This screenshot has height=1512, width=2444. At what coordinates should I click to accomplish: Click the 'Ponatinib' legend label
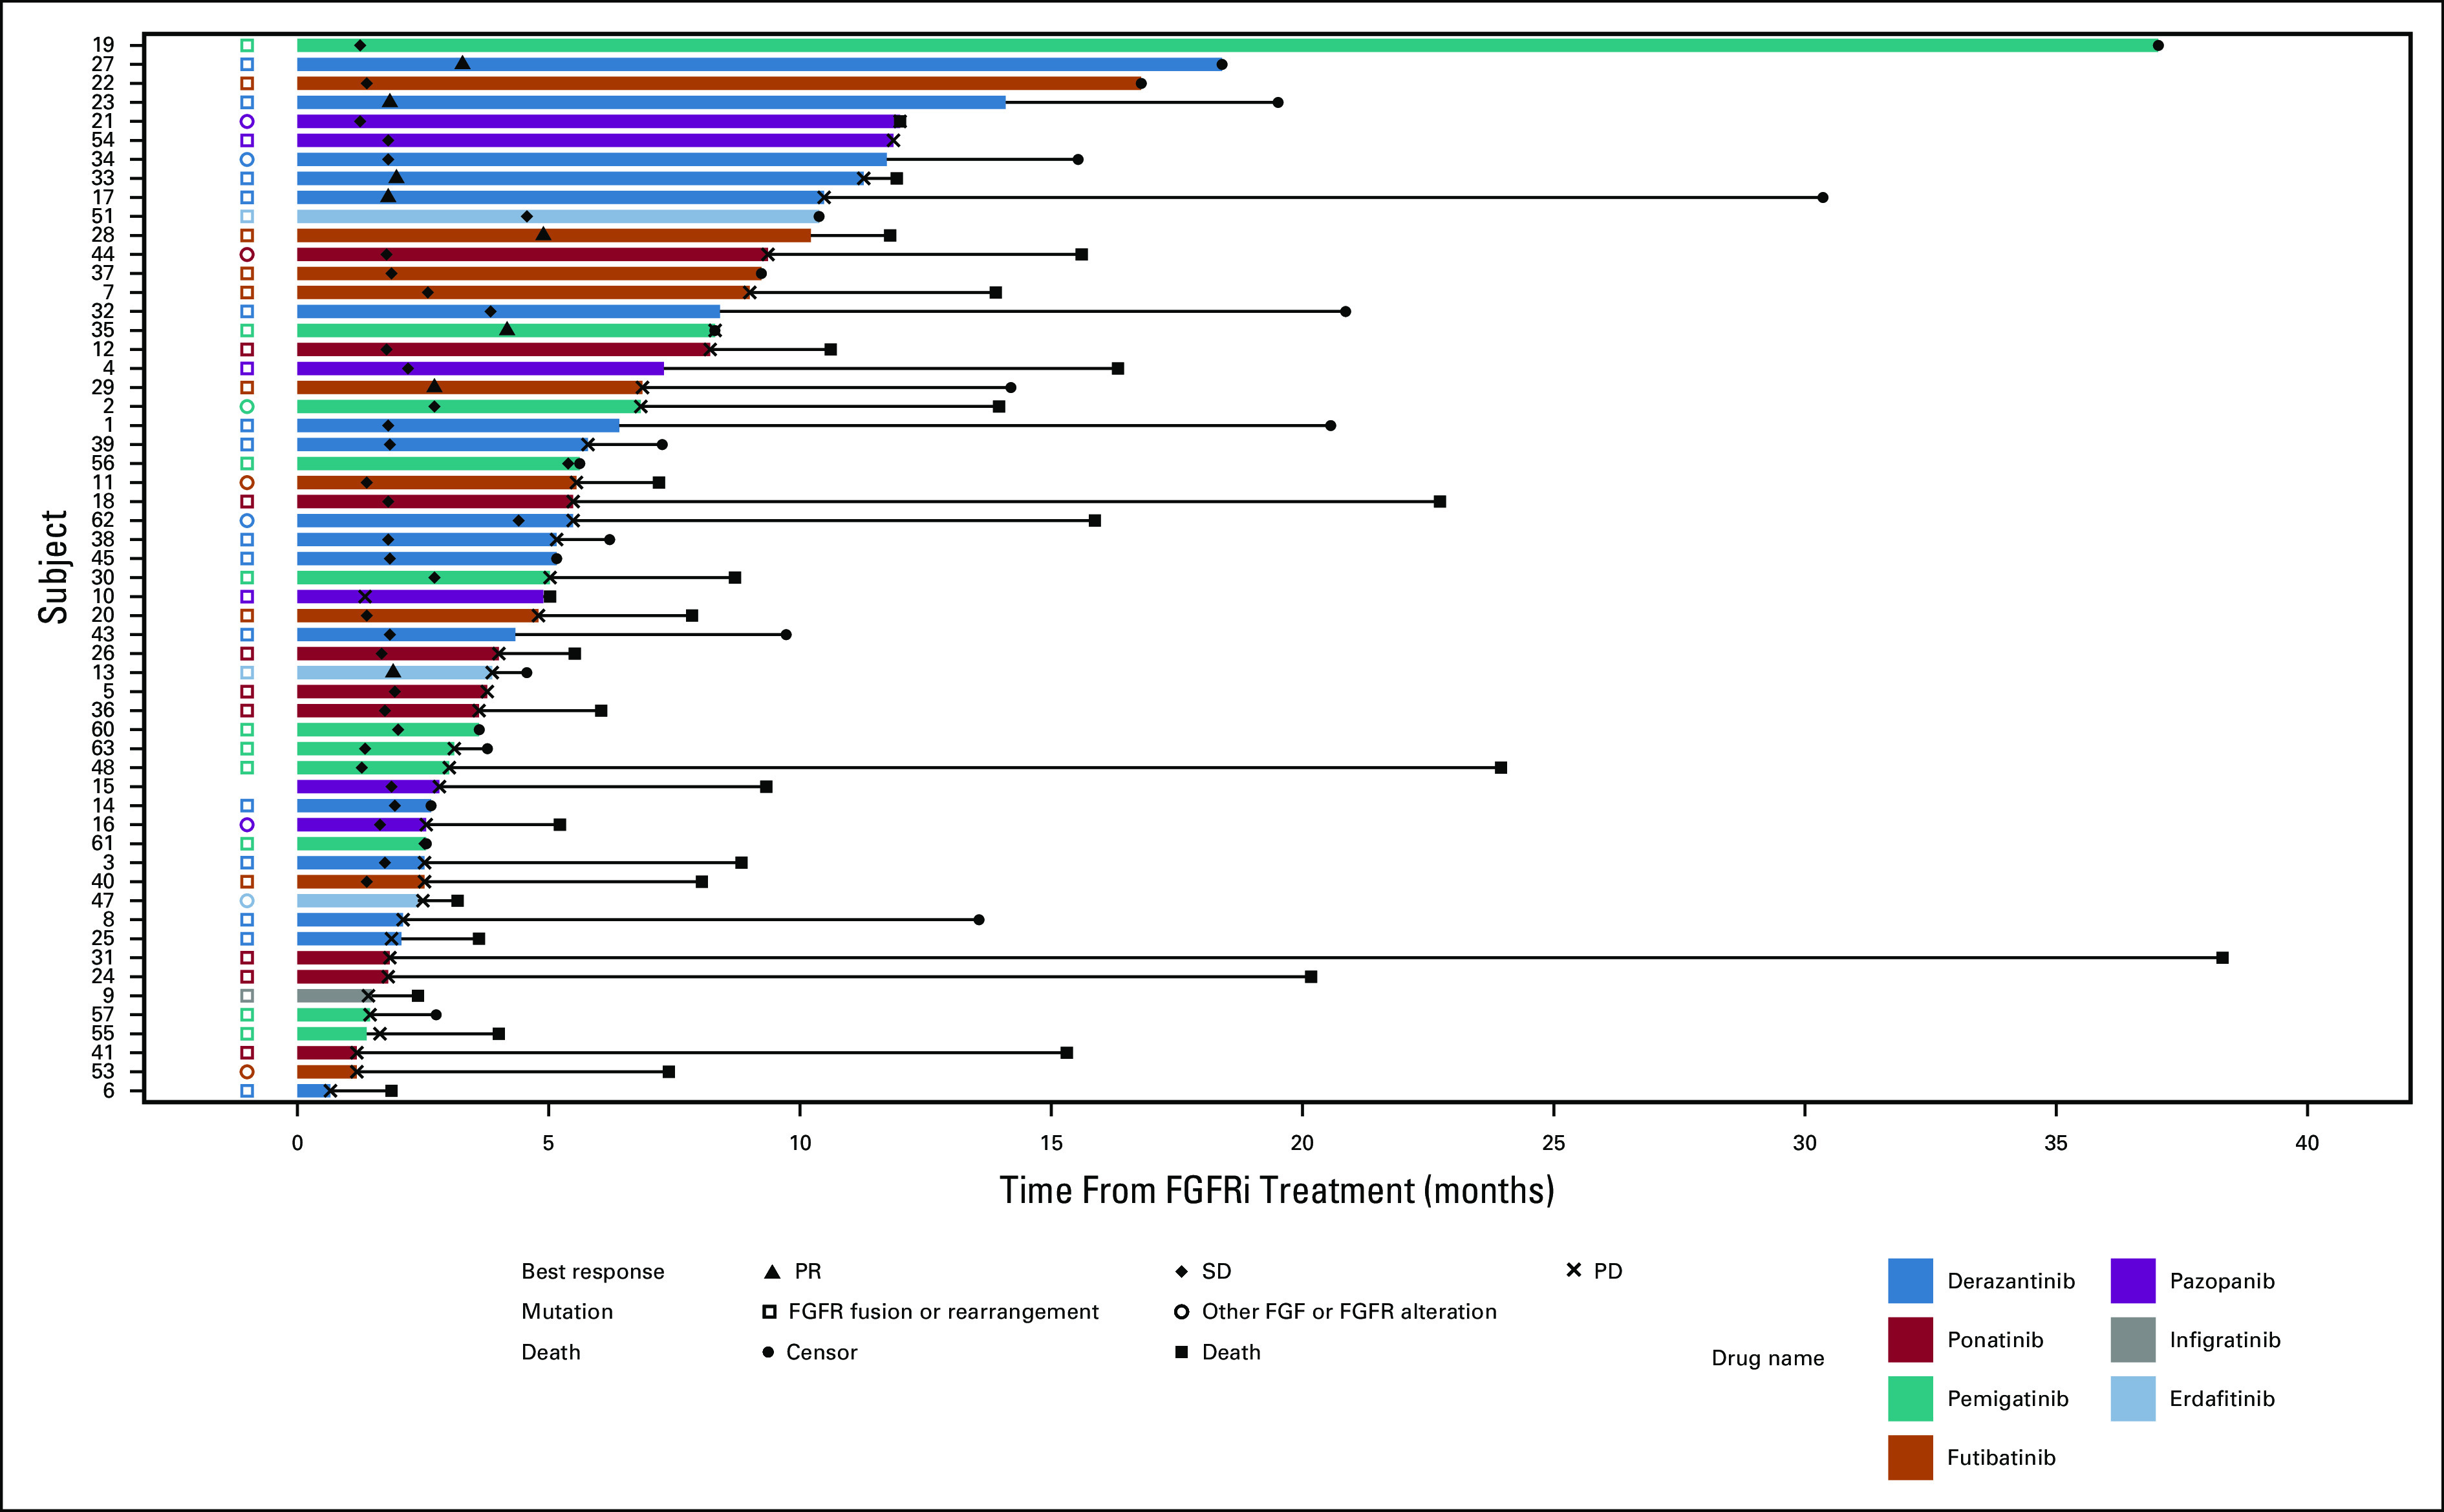point(1995,1340)
